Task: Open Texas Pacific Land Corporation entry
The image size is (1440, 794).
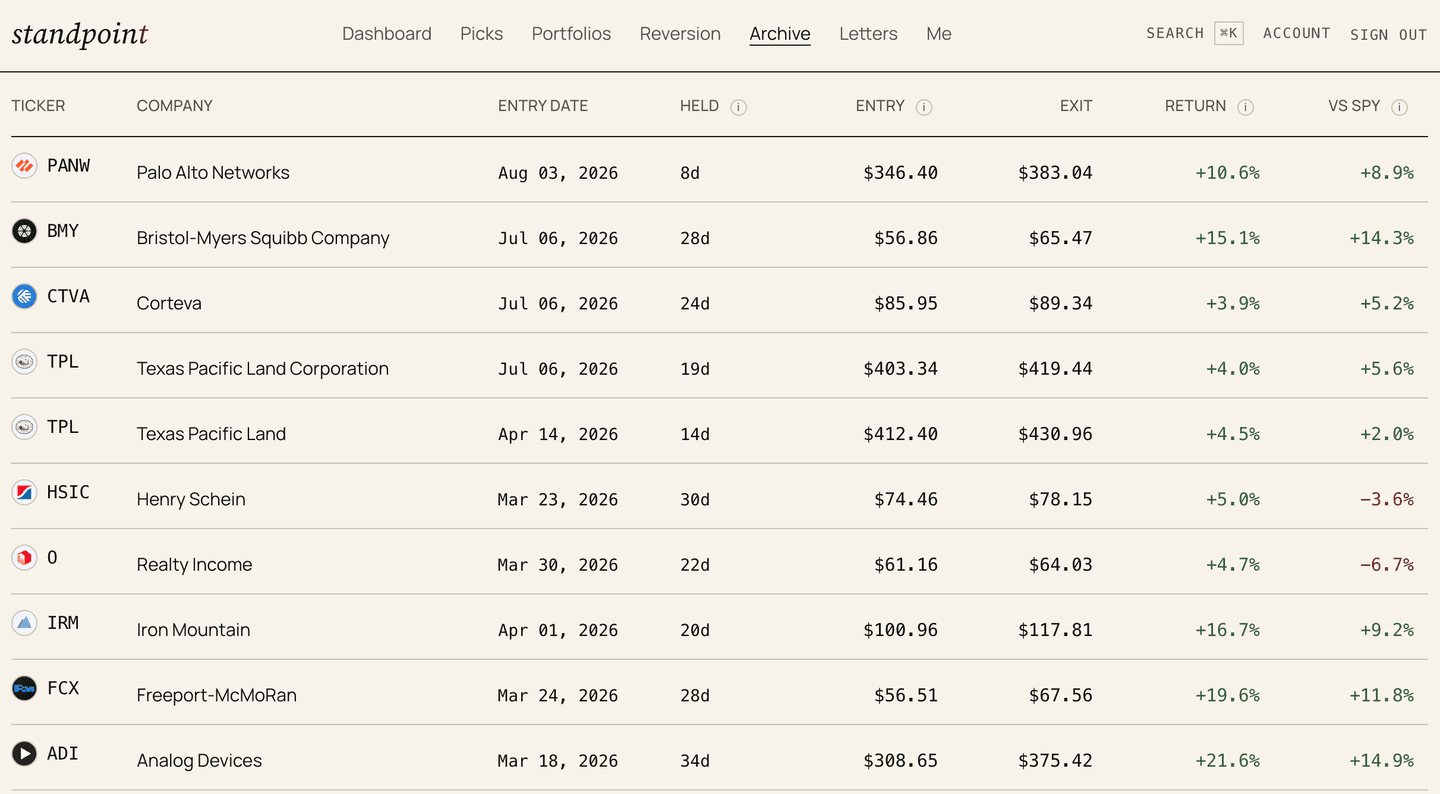Action: [263, 369]
